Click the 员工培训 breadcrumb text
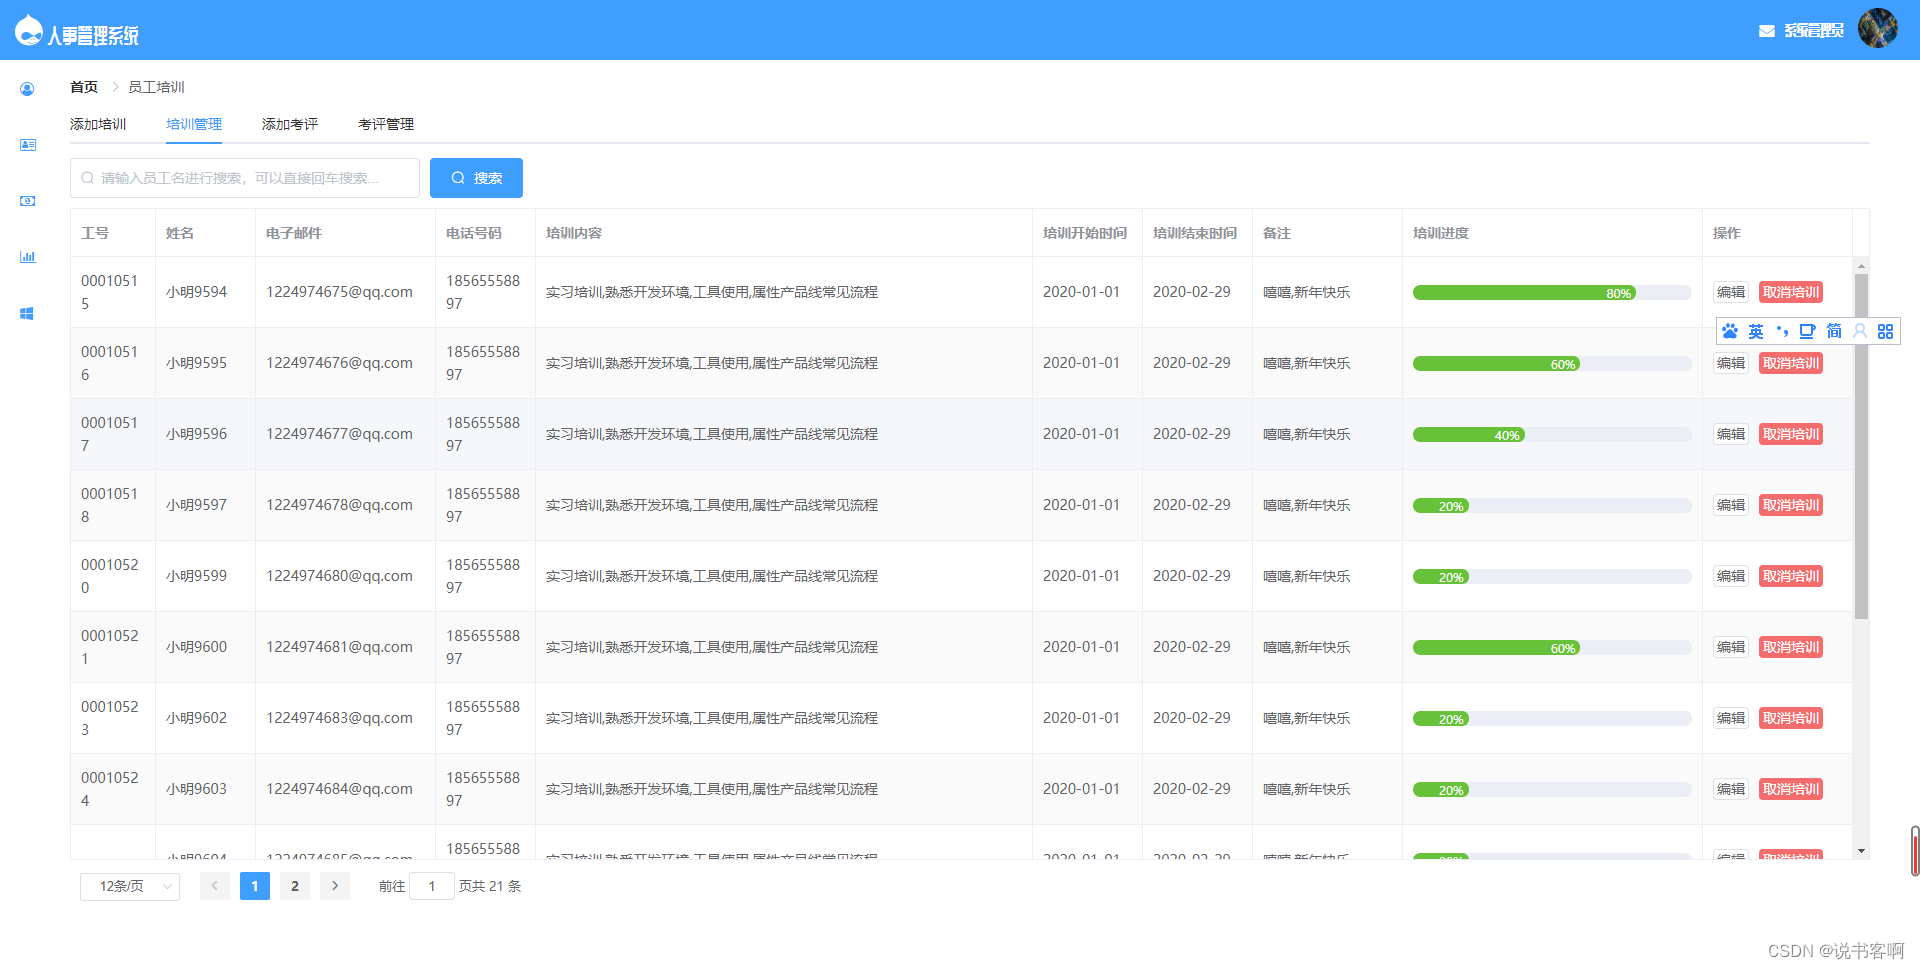The height and width of the screenshot is (969, 1920). pos(156,87)
